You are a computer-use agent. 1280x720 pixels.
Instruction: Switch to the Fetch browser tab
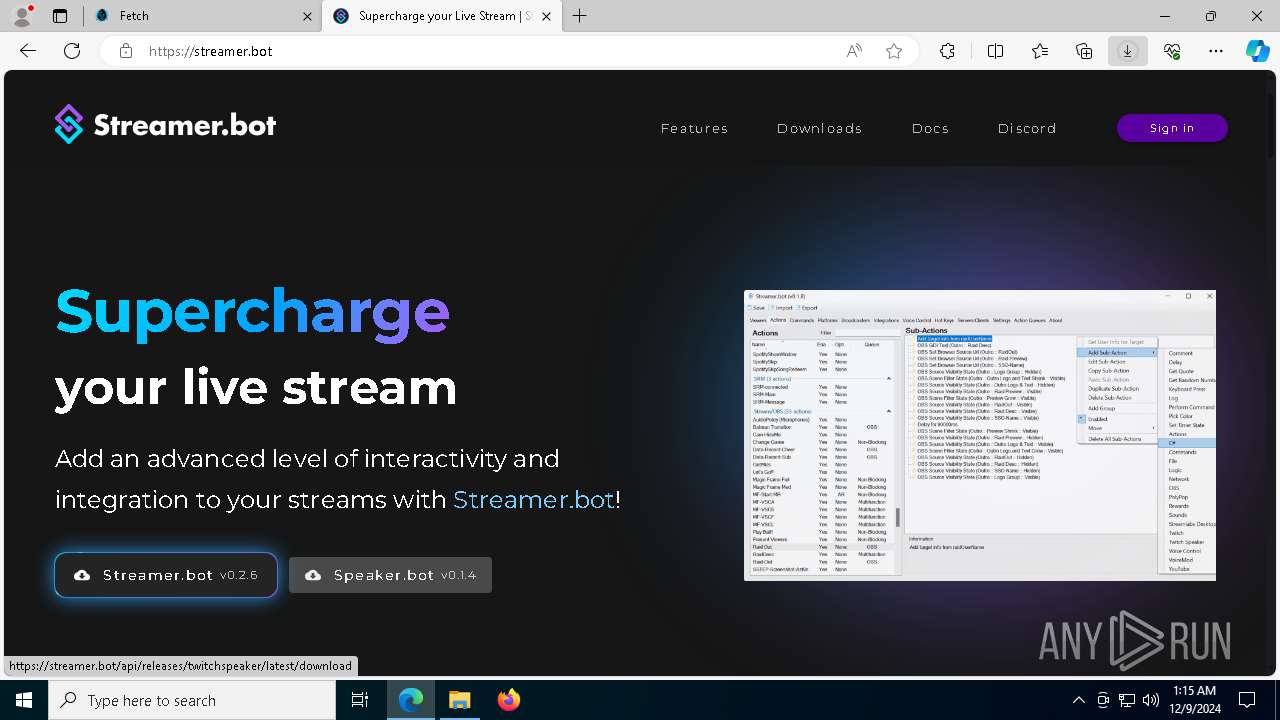[x=200, y=16]
